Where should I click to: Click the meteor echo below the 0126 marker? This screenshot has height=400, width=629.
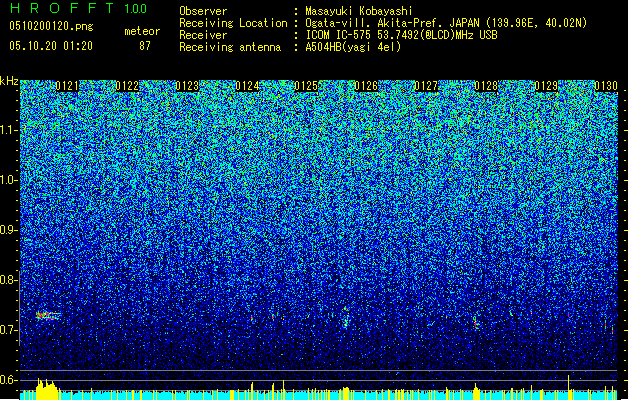(x=346, y=318)
